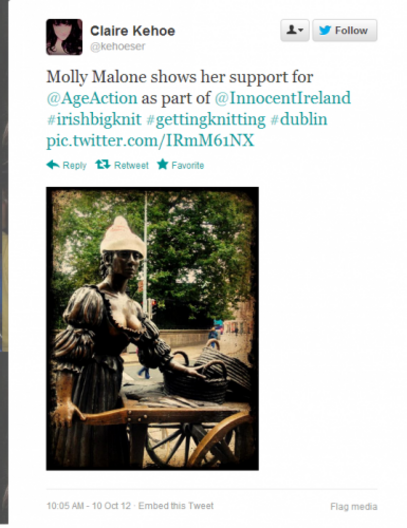The width and height of the screenshot is (407, 528).
Task: Open the @AgeAction mention
Action: 92,98
